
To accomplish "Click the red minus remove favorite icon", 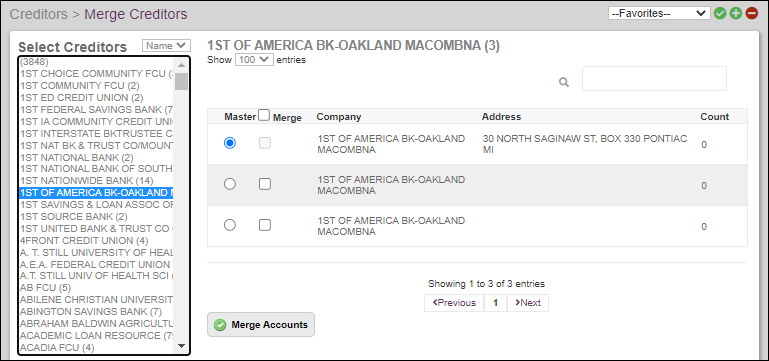I will (752, 13).
